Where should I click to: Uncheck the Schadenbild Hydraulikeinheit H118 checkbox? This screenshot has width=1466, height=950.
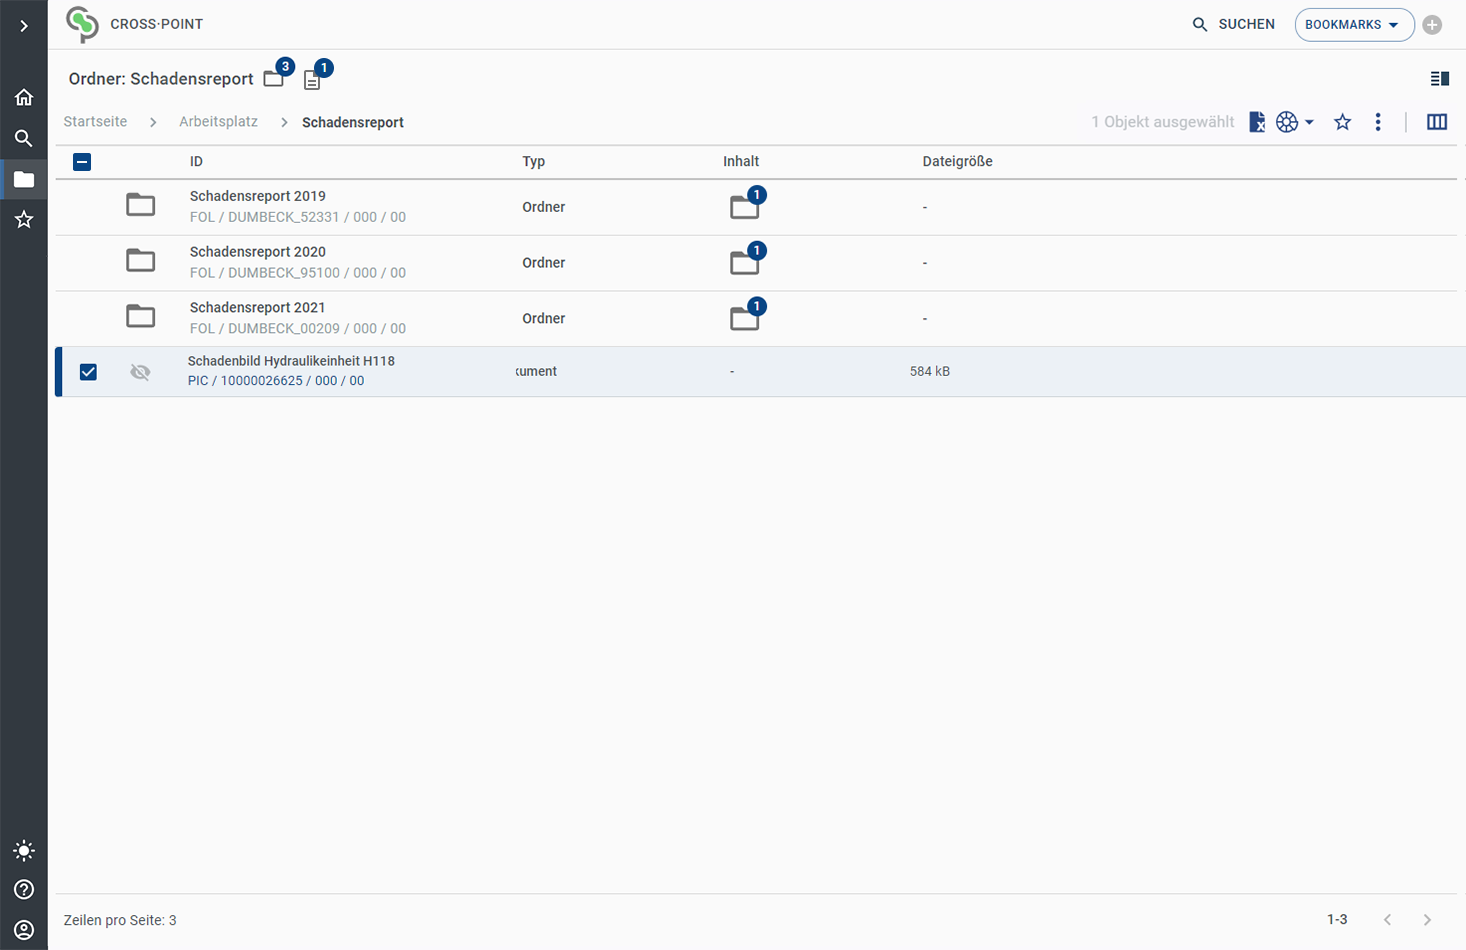coord(88,372)
